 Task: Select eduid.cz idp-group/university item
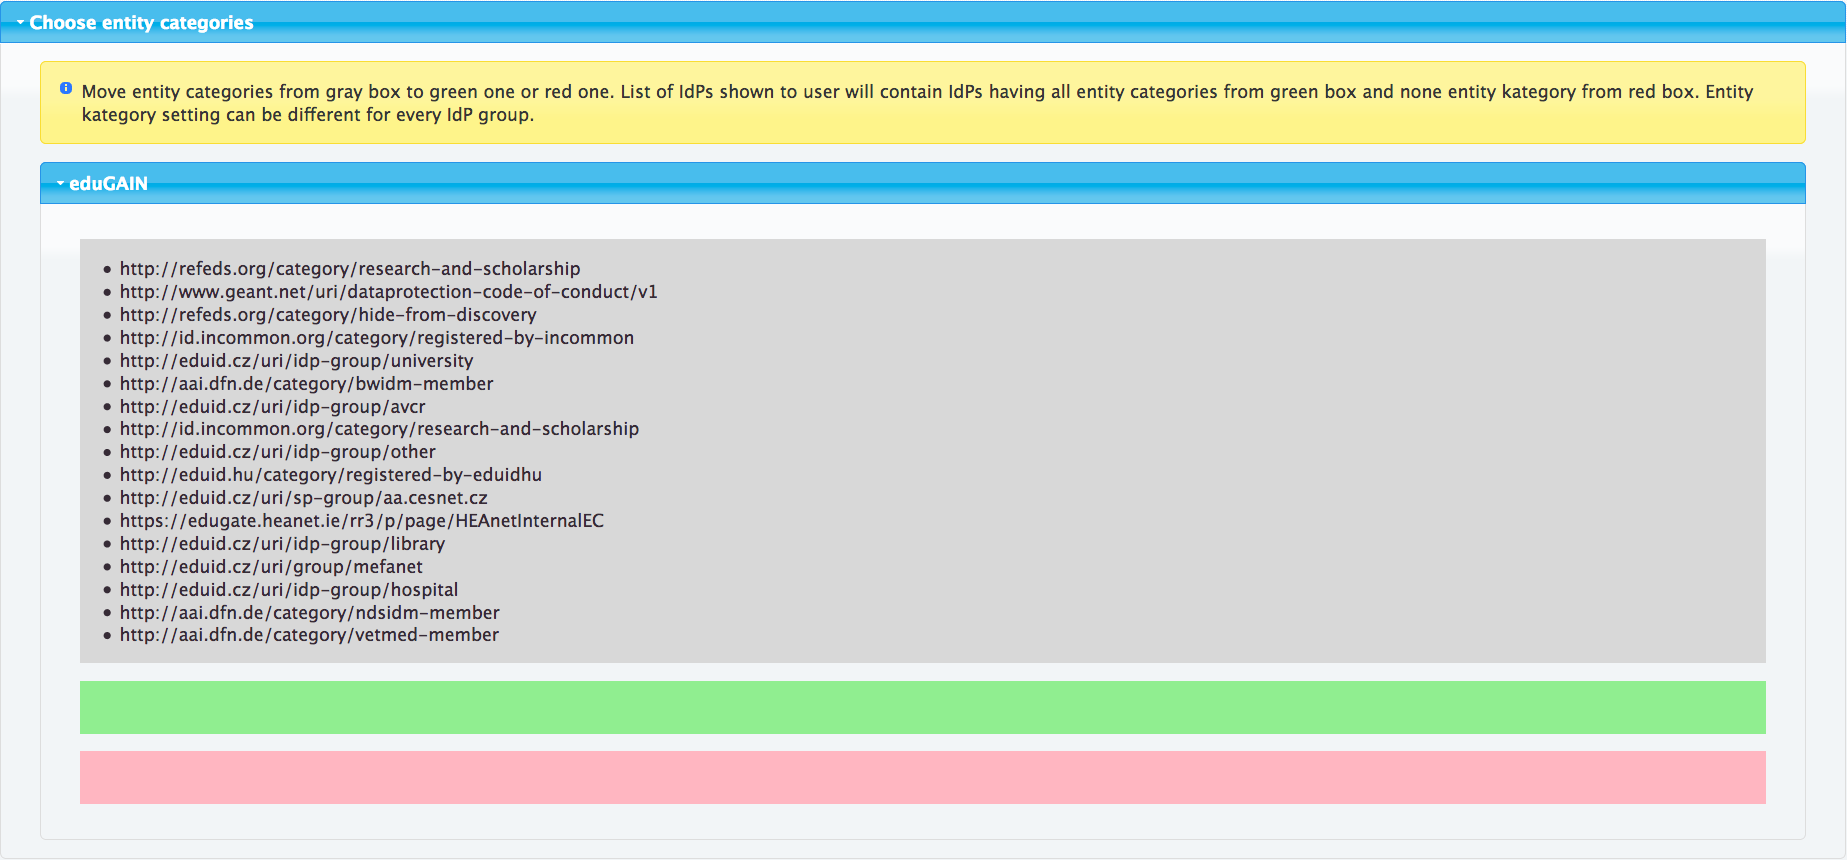pyautogui.click(x=296, y=361)
